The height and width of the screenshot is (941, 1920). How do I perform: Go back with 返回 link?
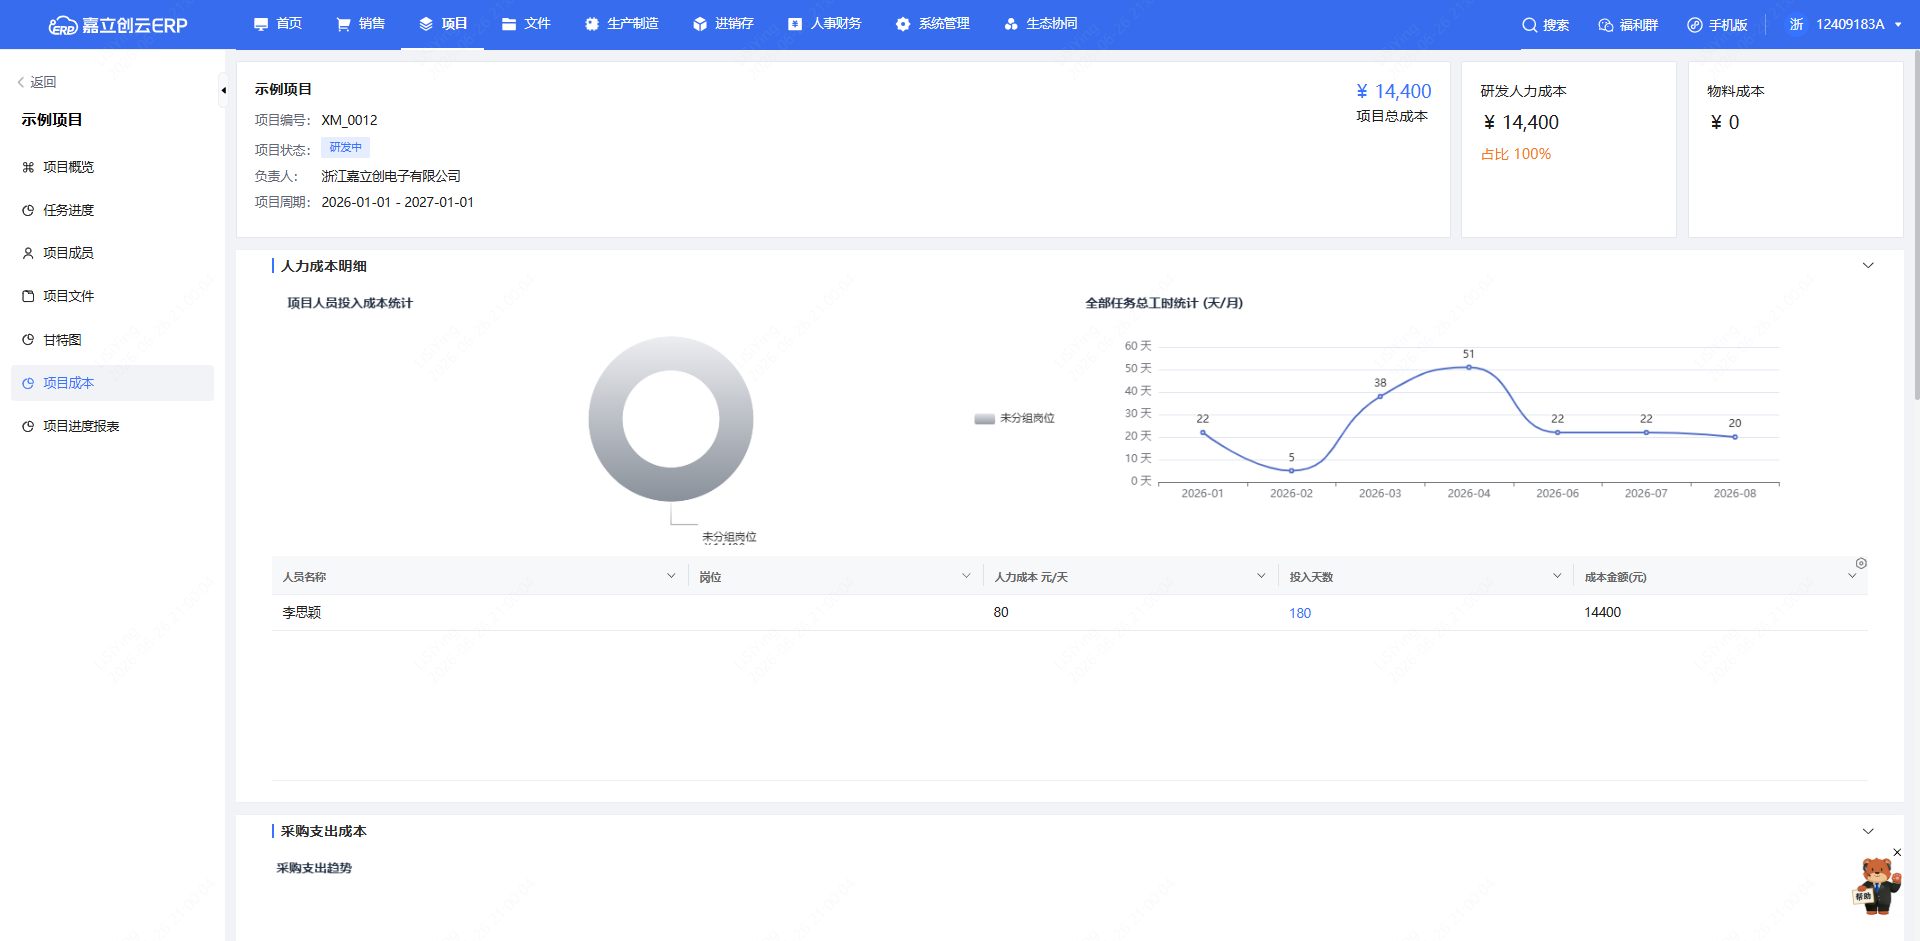pyautogui.click(x=37, y=82)
